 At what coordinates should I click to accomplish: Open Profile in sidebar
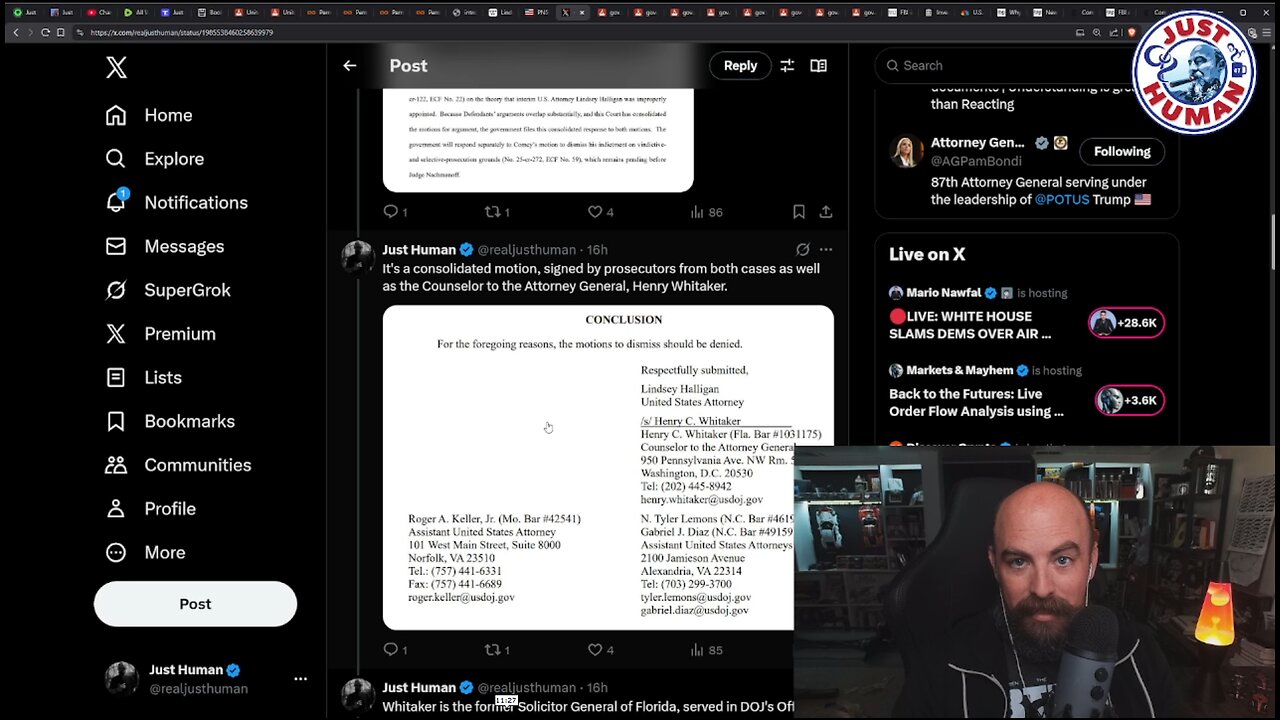(150, 509)
